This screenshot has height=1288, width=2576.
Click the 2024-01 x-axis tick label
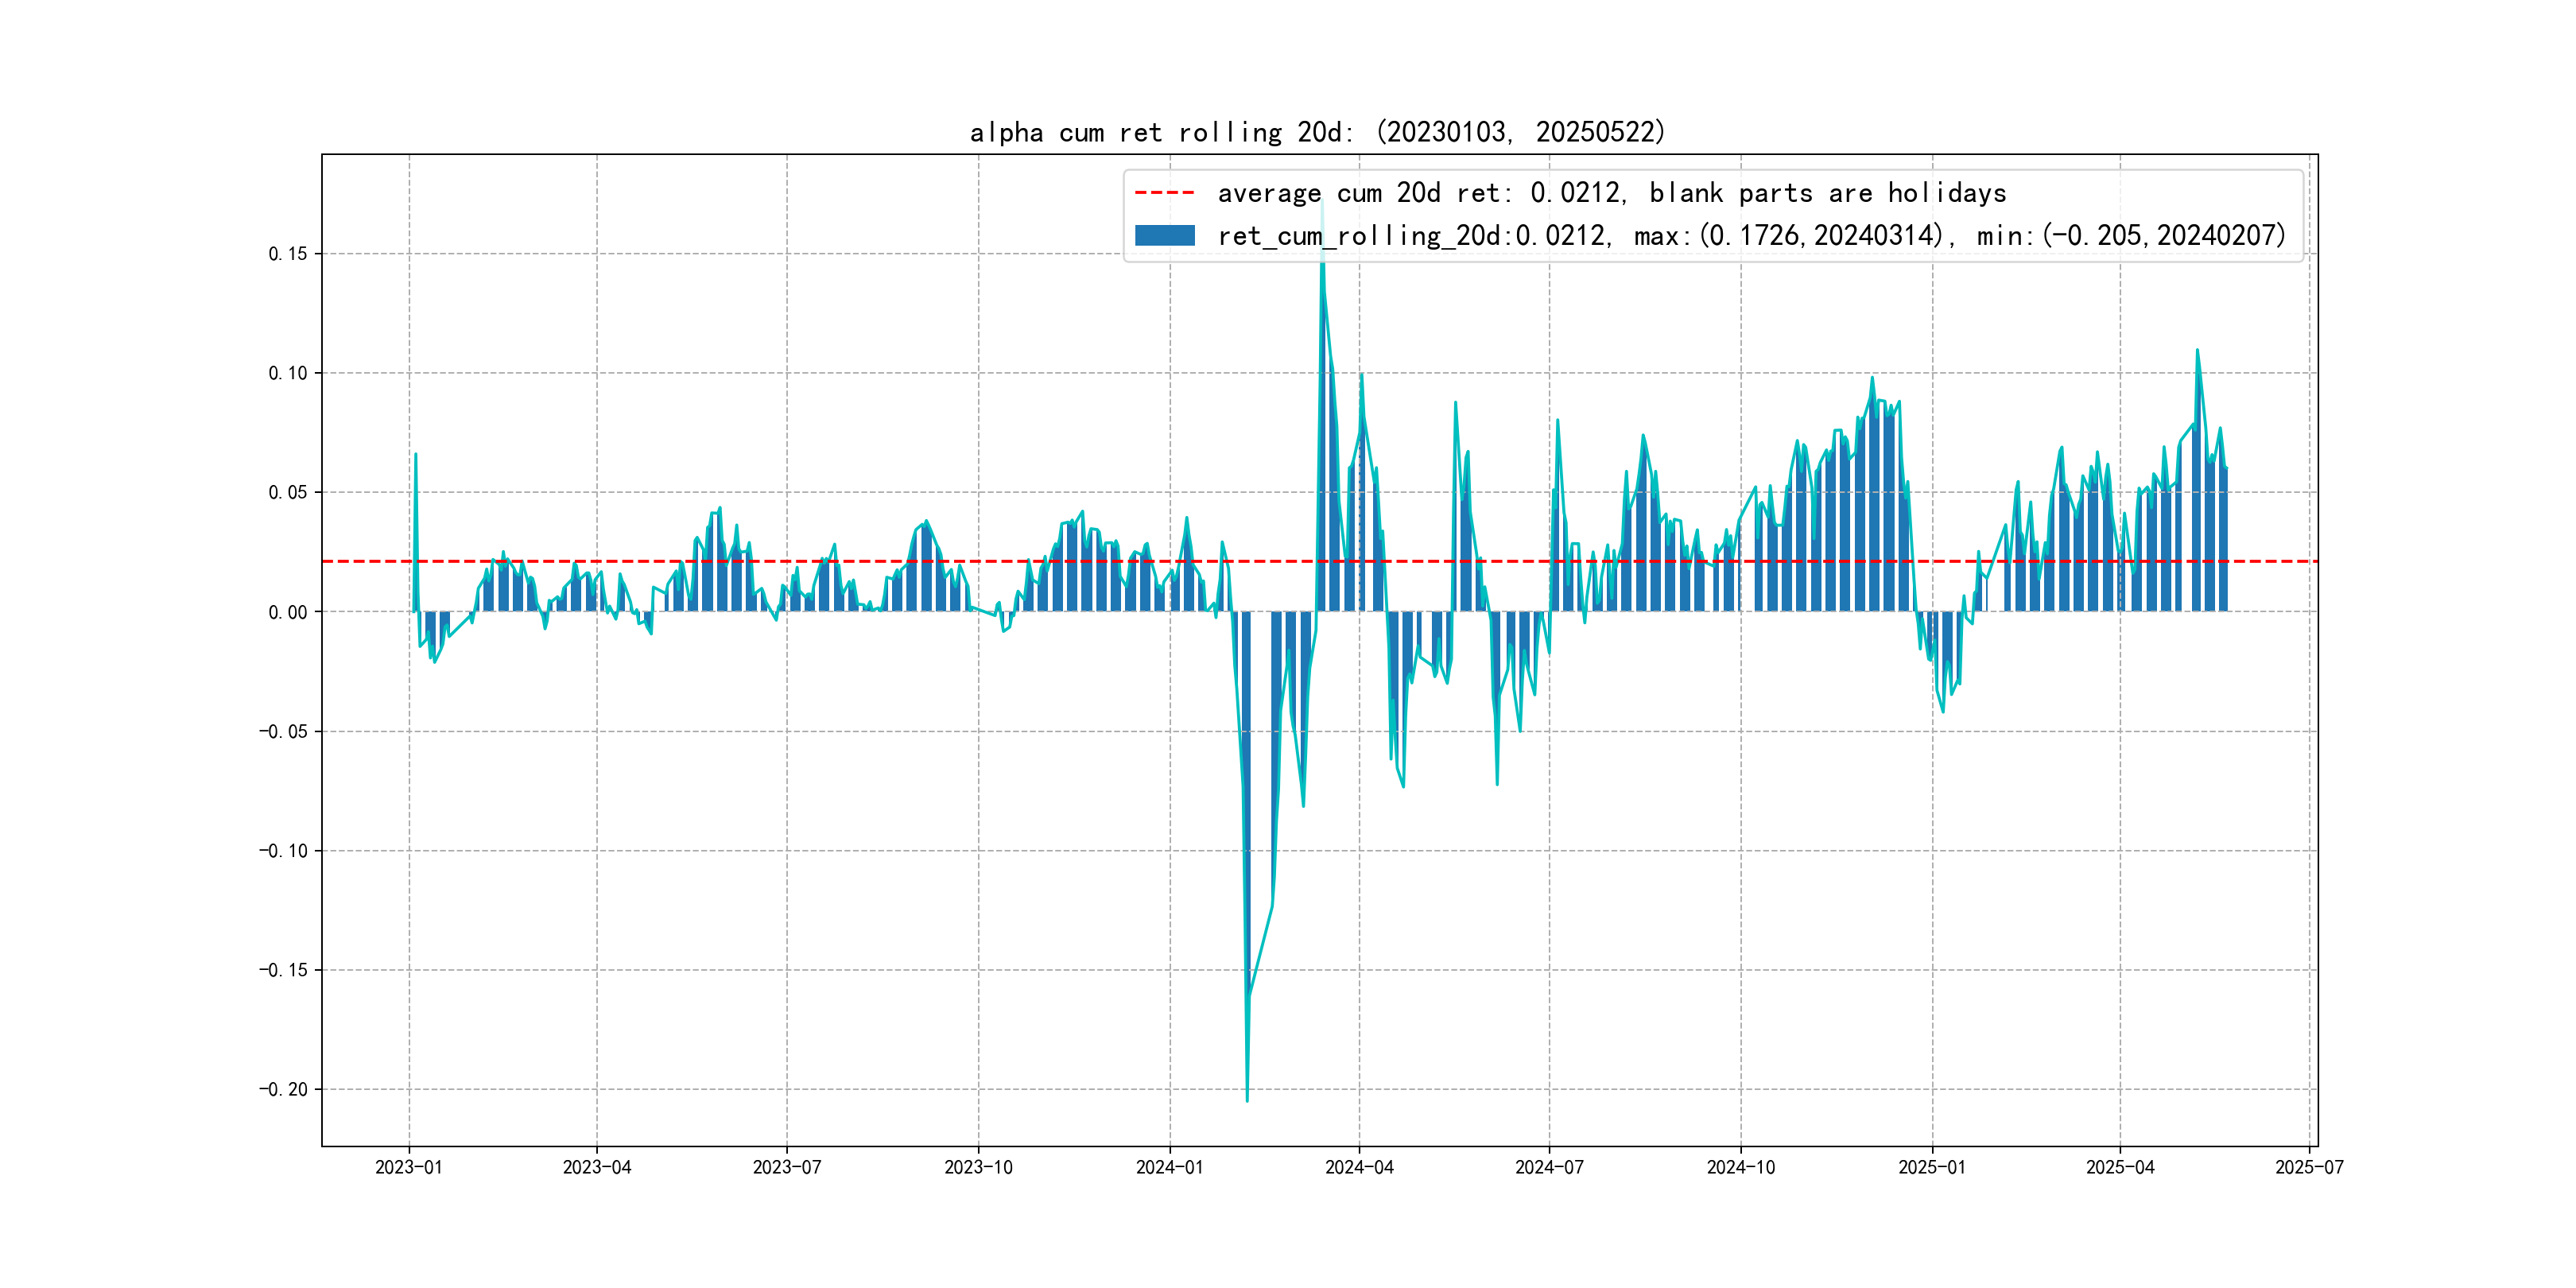[x=1169, y=1167]
